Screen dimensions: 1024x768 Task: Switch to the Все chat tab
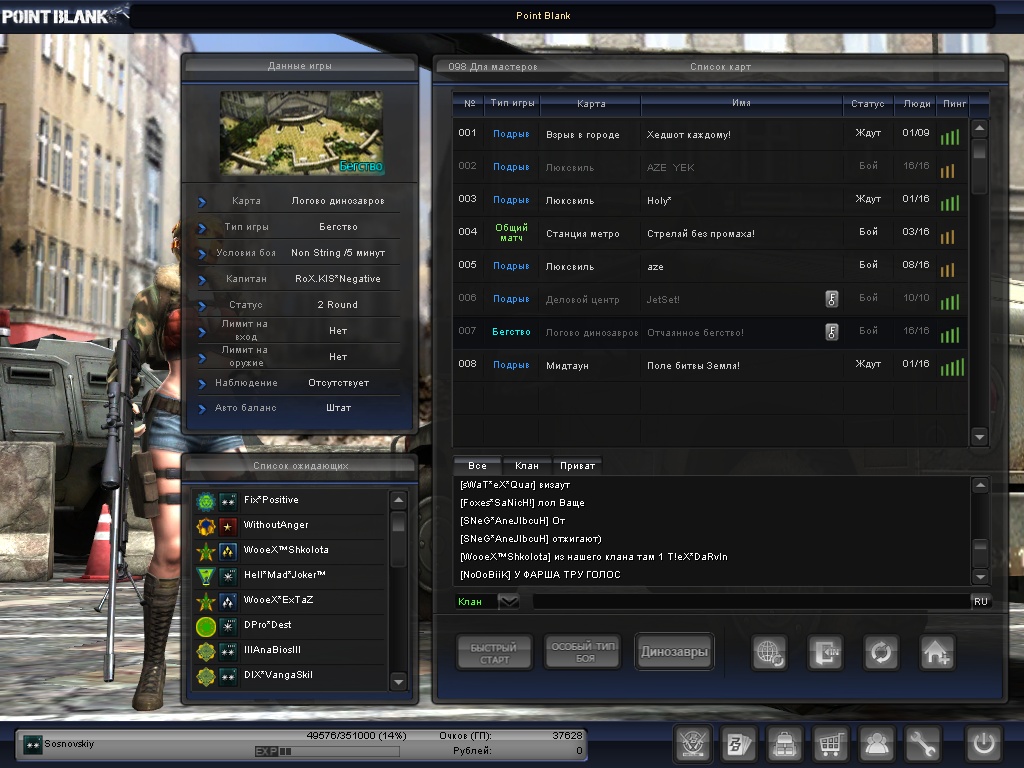click(x=477, y=466)
